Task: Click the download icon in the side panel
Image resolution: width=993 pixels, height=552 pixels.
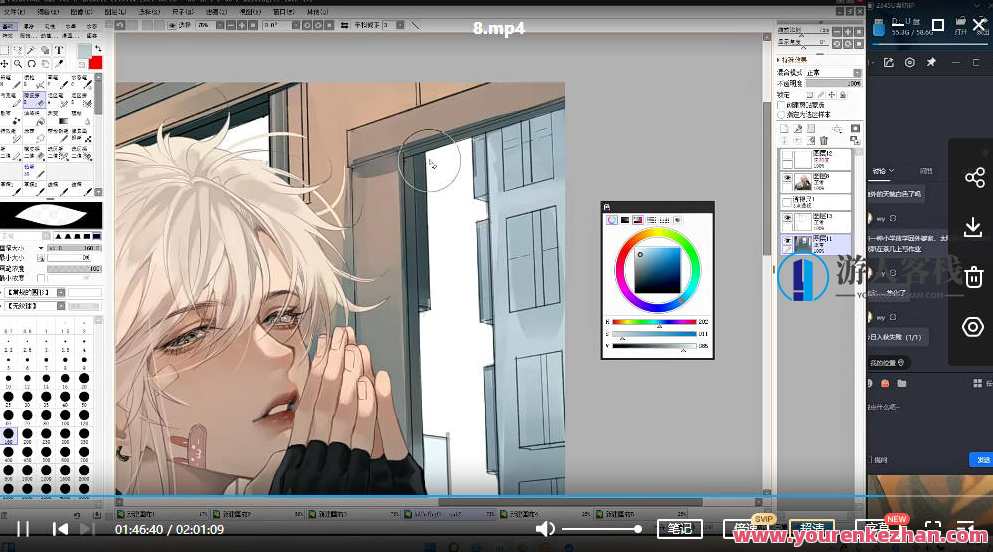Action: click(973, 227)
